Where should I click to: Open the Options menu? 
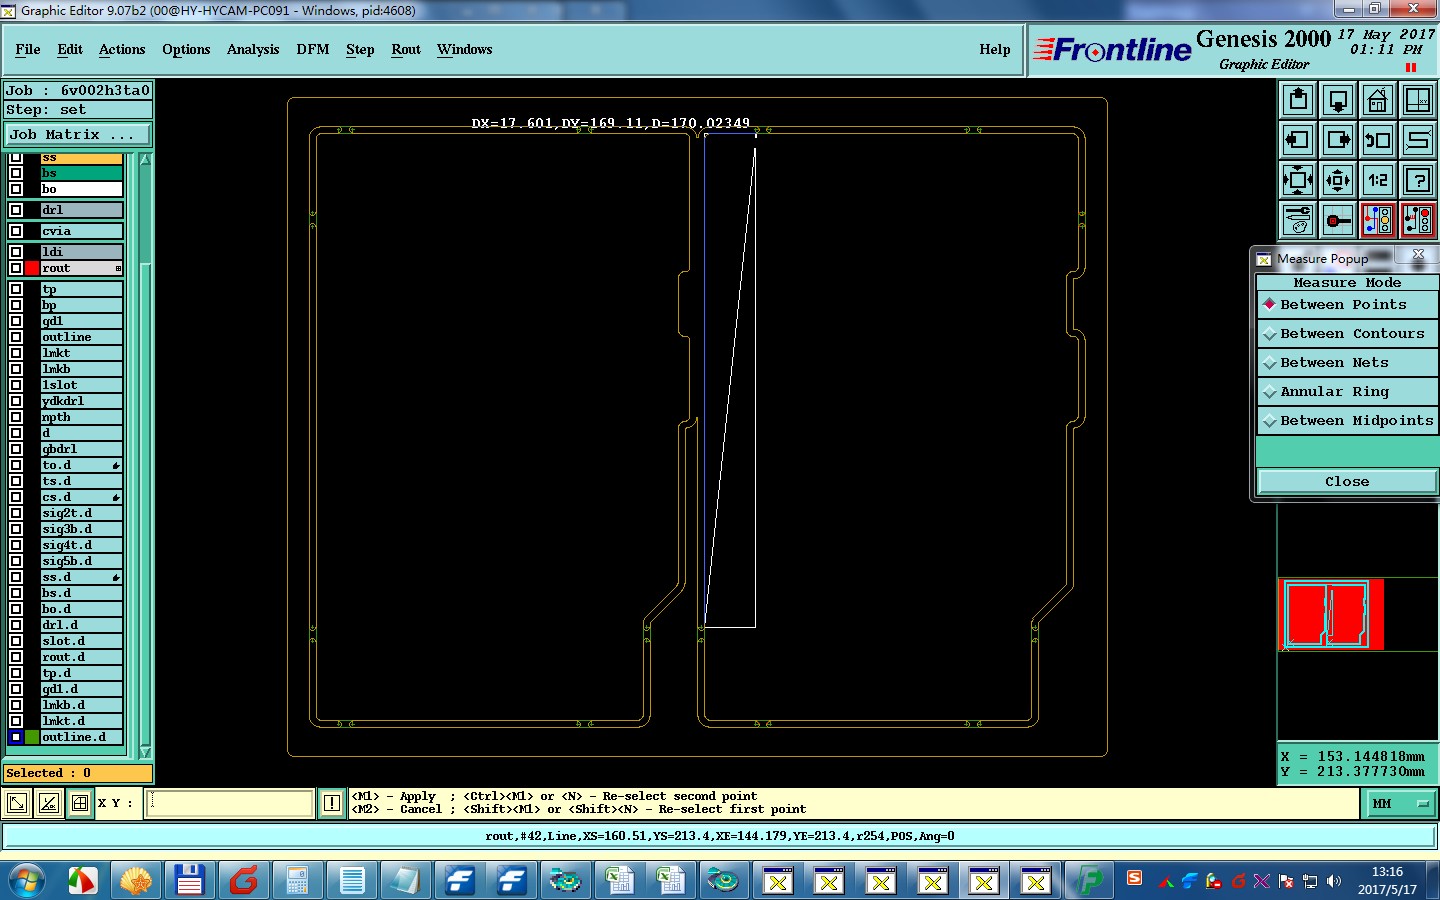pyautogui.click(x=186, y=49)
